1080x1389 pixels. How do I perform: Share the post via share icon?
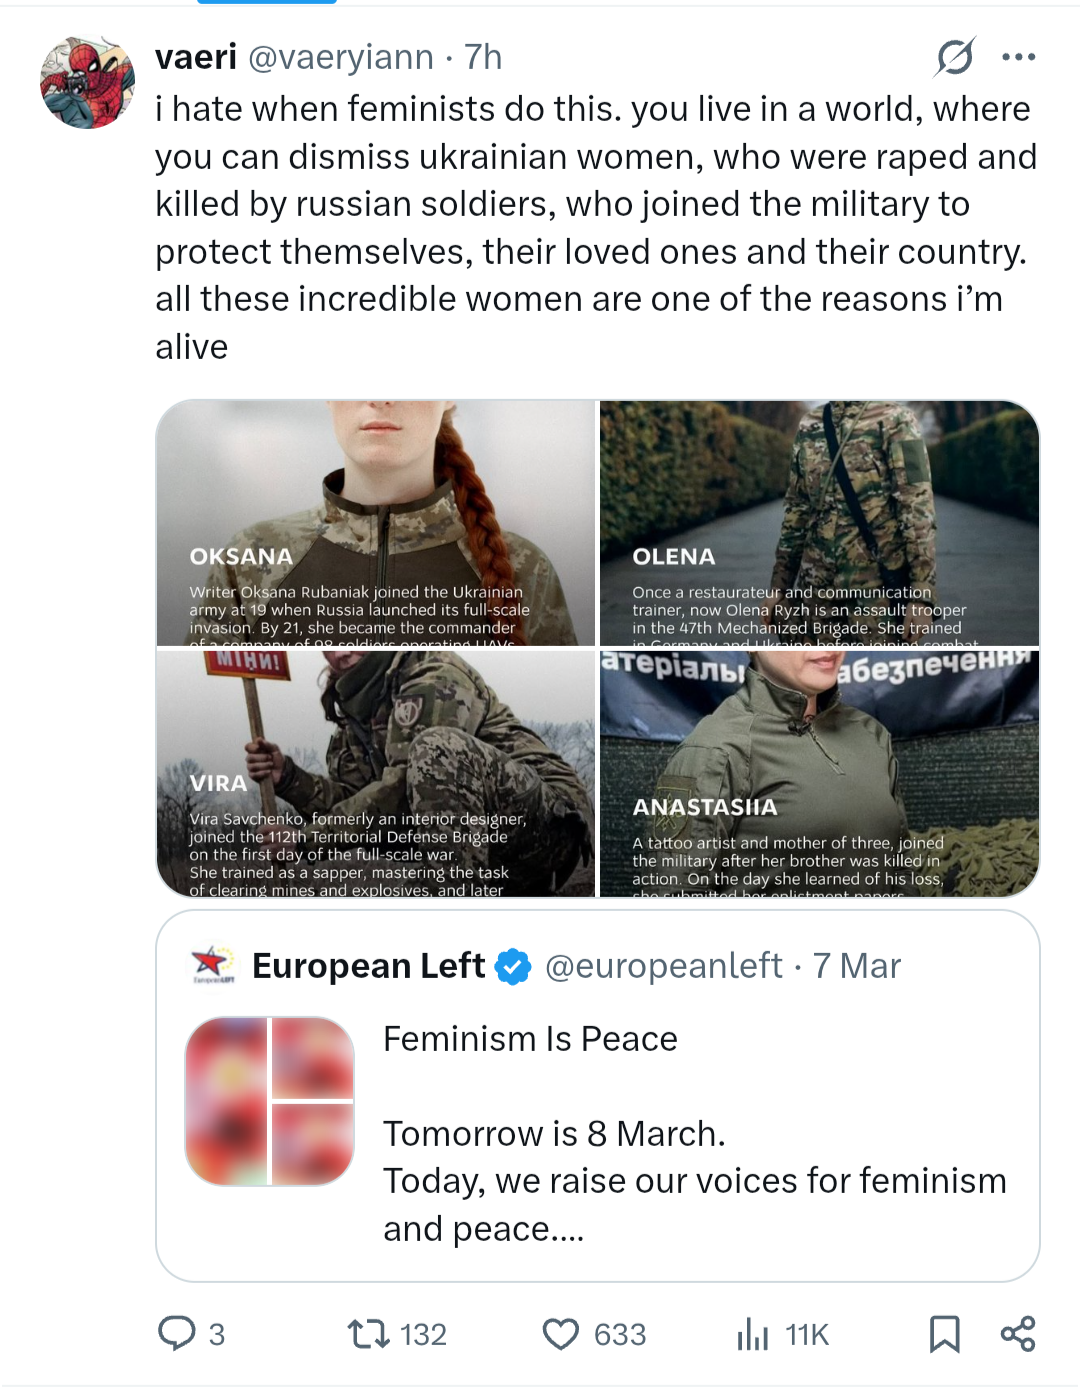[x=1018, y=1333]
